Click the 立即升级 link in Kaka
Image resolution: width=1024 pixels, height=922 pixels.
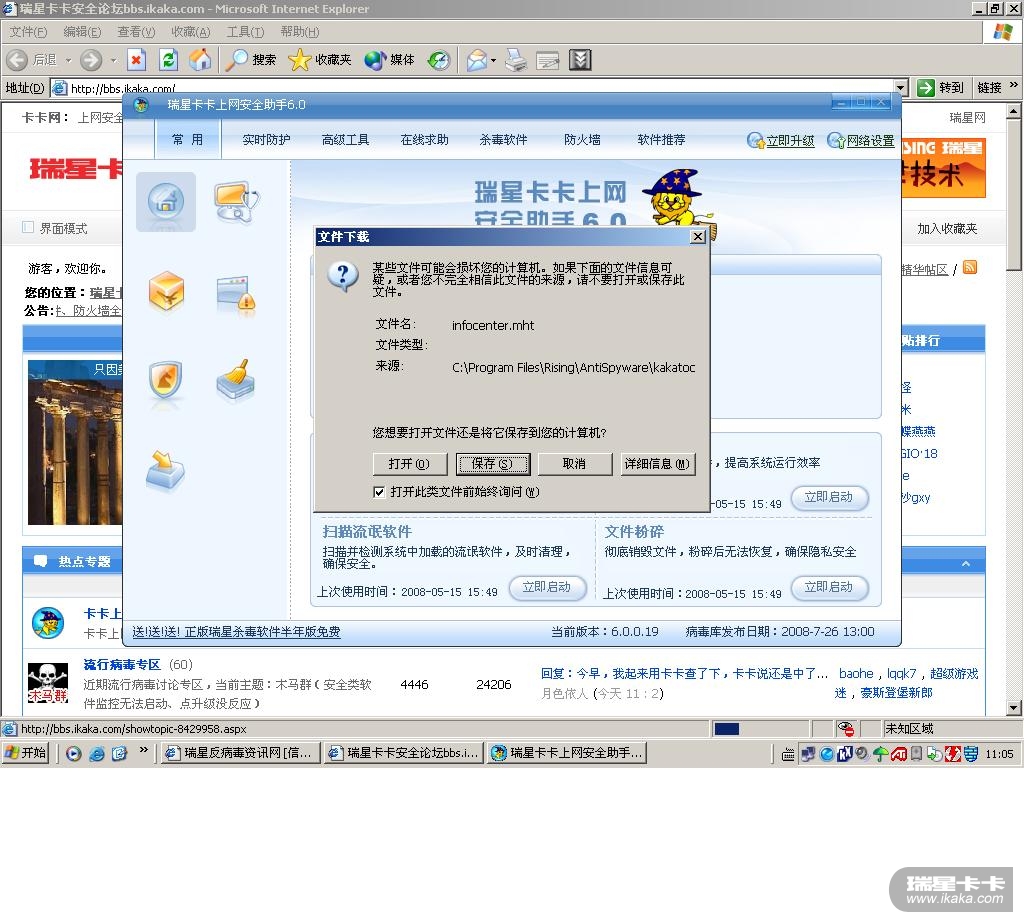click(790, 140)
